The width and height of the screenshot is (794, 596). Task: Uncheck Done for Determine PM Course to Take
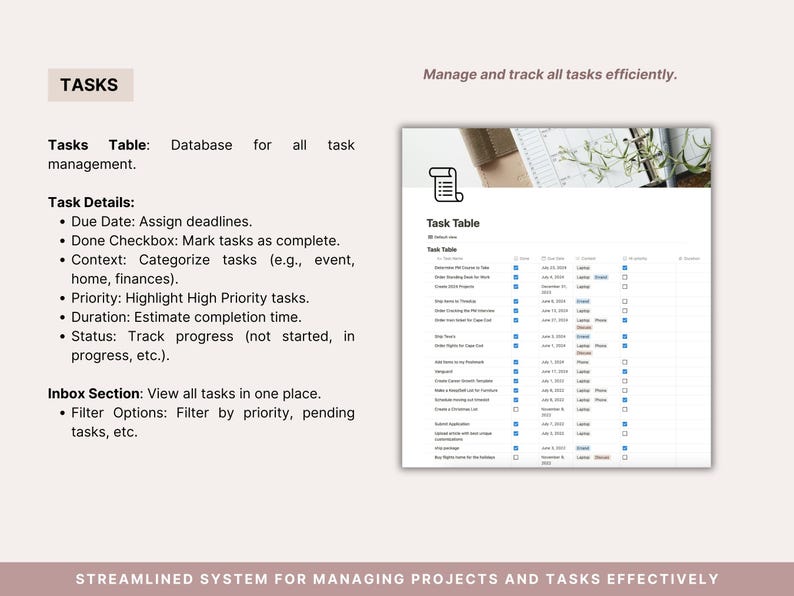click(x=515, y=268)
